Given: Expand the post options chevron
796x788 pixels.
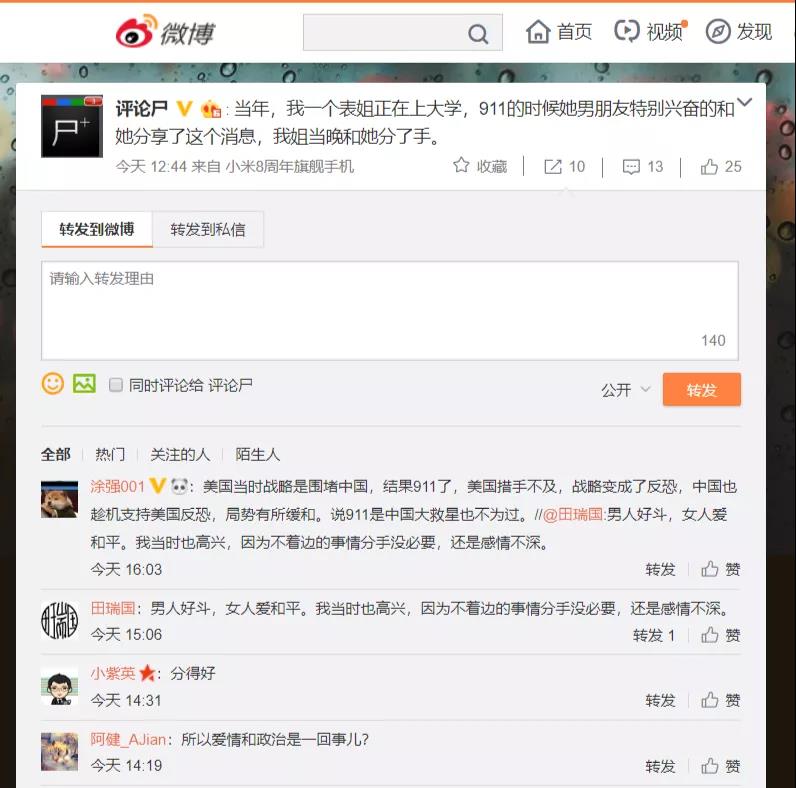Looking at the screenshot, I should click(744, 102).
